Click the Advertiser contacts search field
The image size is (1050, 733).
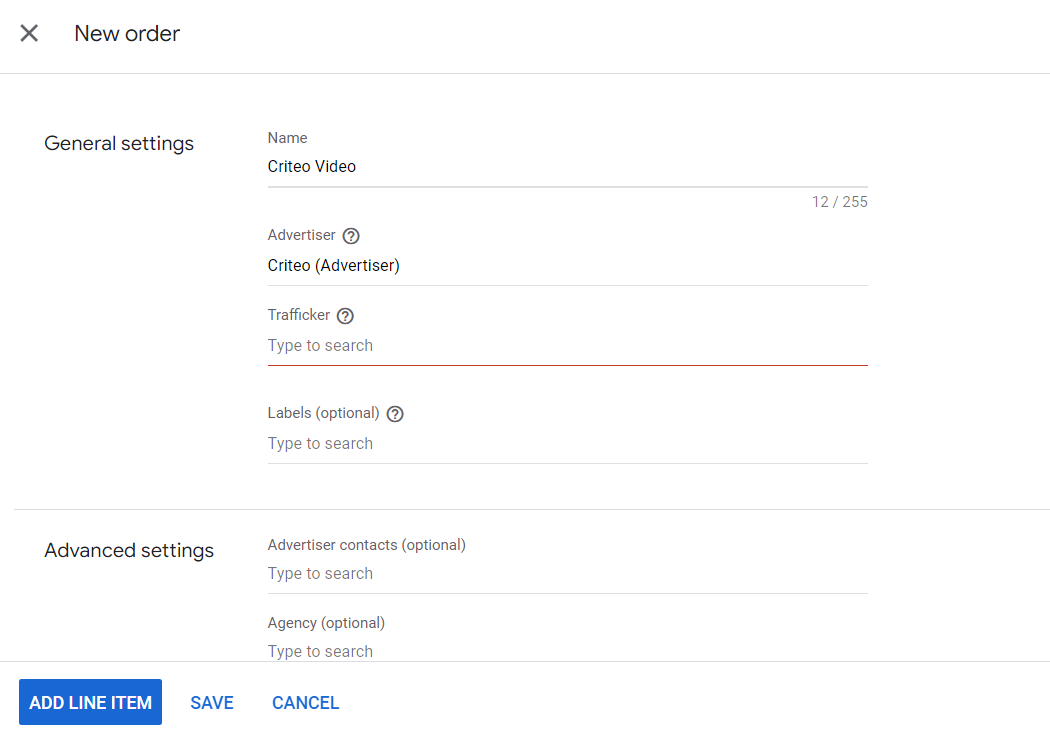[567, 574]
